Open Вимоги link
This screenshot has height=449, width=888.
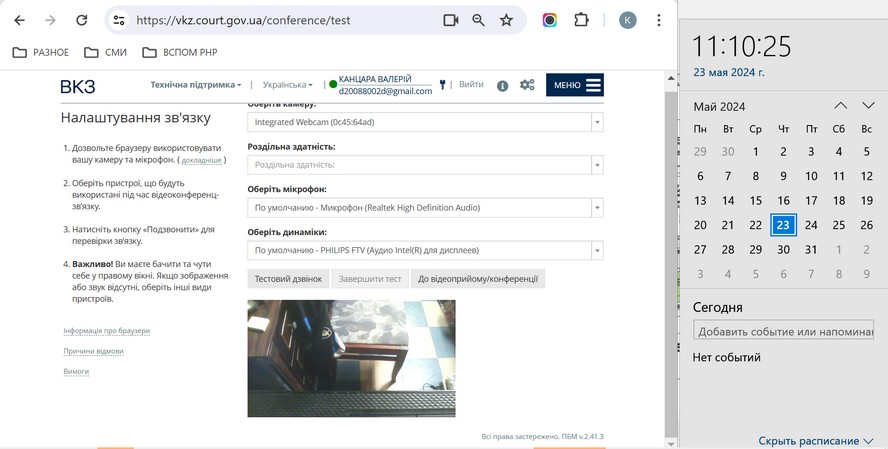tap(76, 371)
